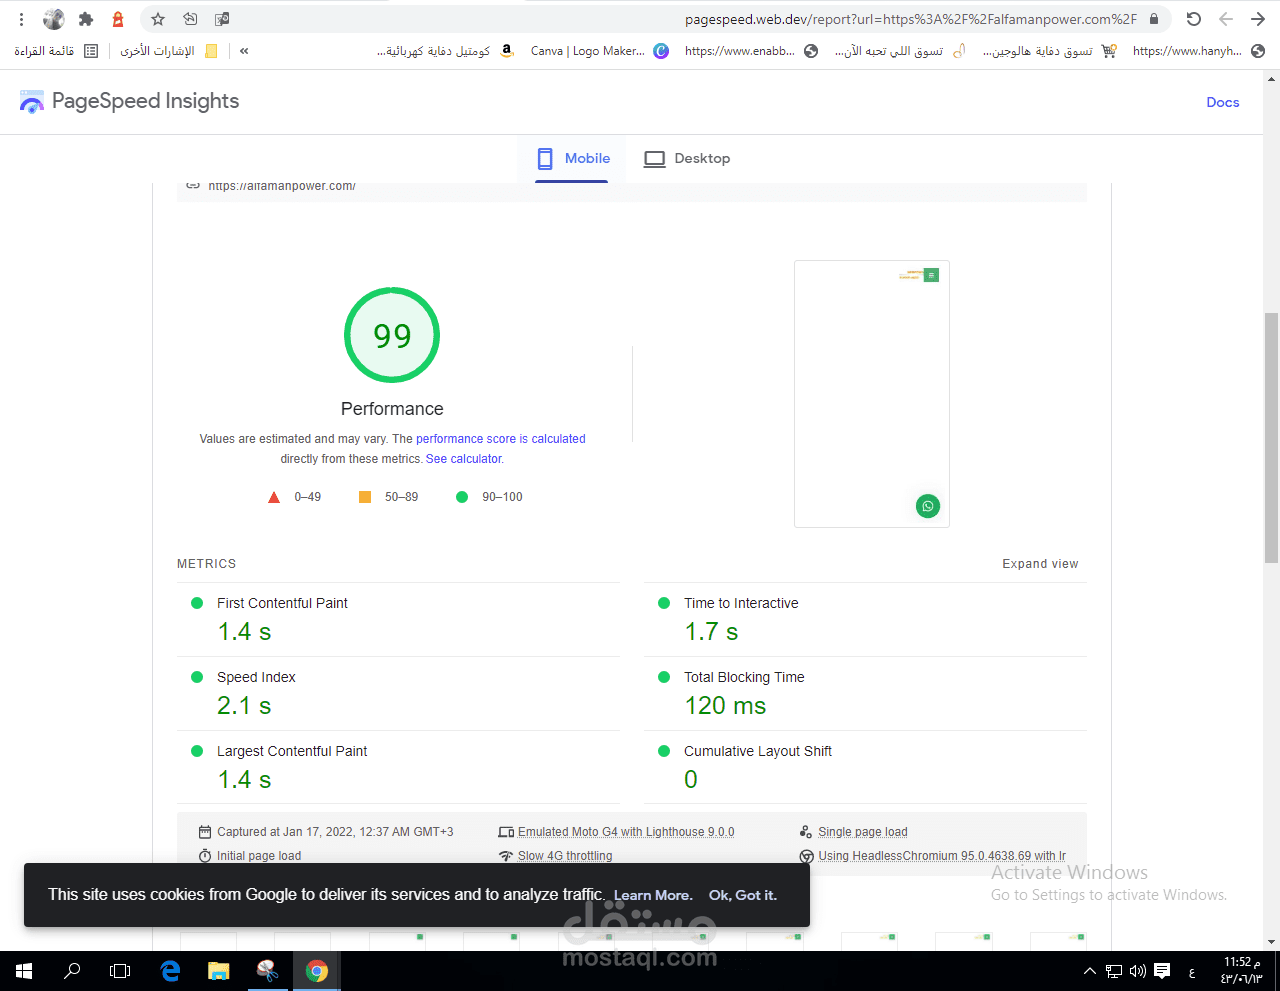Click the green 90–100 legend circle
Image resolution: width=1280 pixels, height=991 pixels.
pyautogui.click(x=462, y=497)
